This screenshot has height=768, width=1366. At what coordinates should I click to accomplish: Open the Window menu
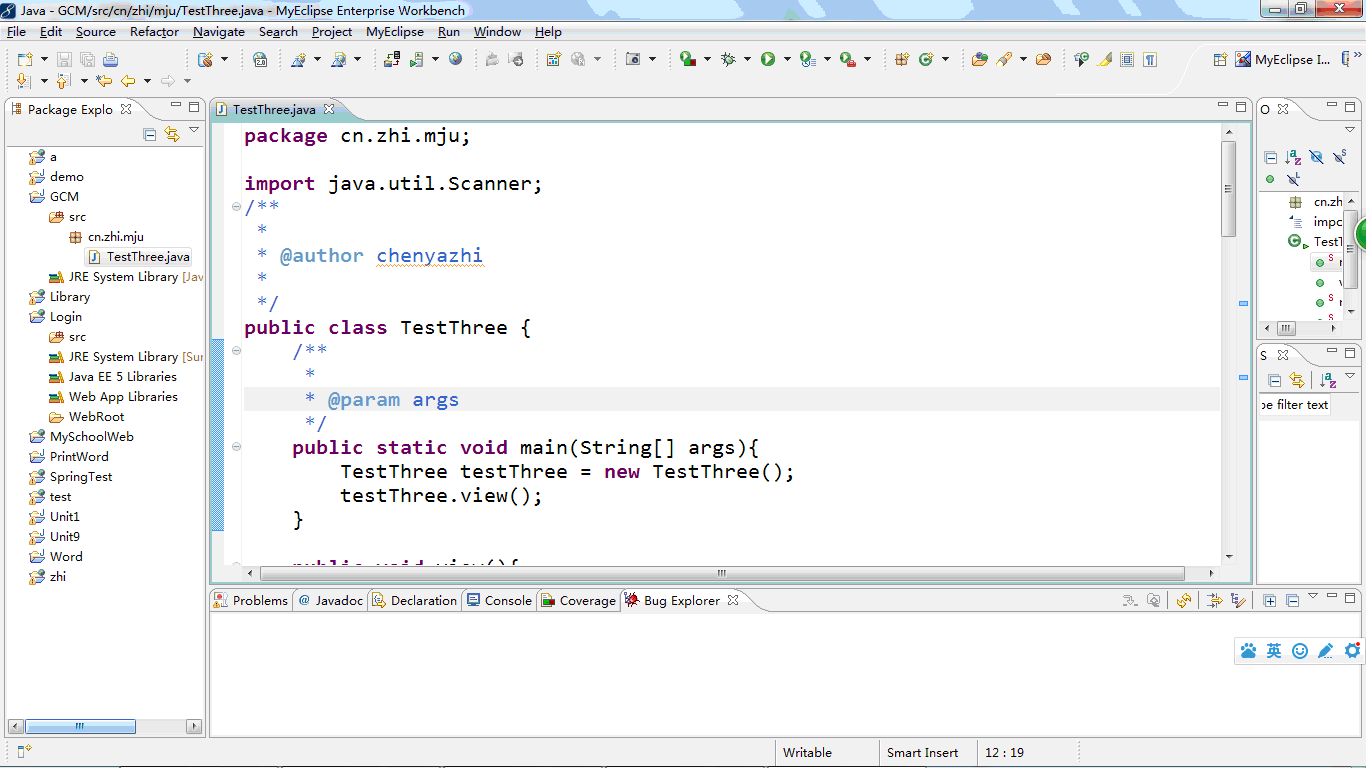pyautogui.click(x=497, y=31)
